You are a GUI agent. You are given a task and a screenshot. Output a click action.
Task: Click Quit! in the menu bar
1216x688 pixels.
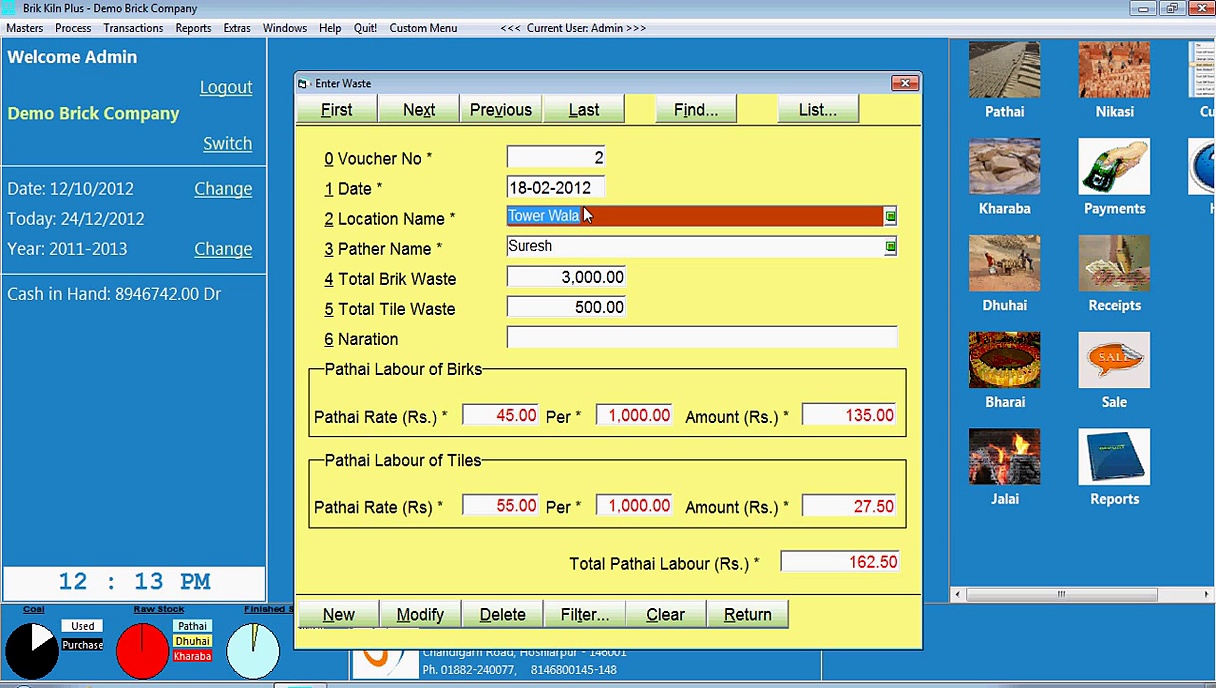point(365,28)
